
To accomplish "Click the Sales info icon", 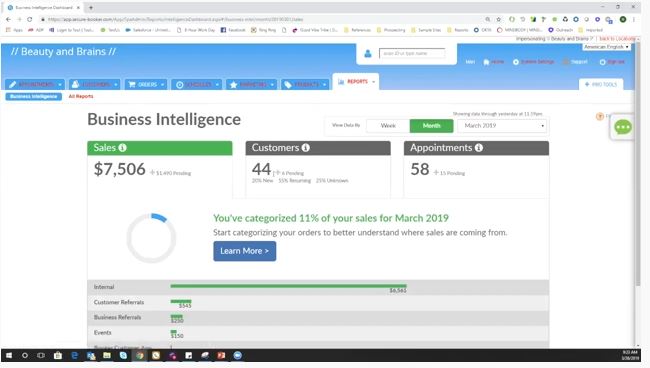I will click(122, 148).
